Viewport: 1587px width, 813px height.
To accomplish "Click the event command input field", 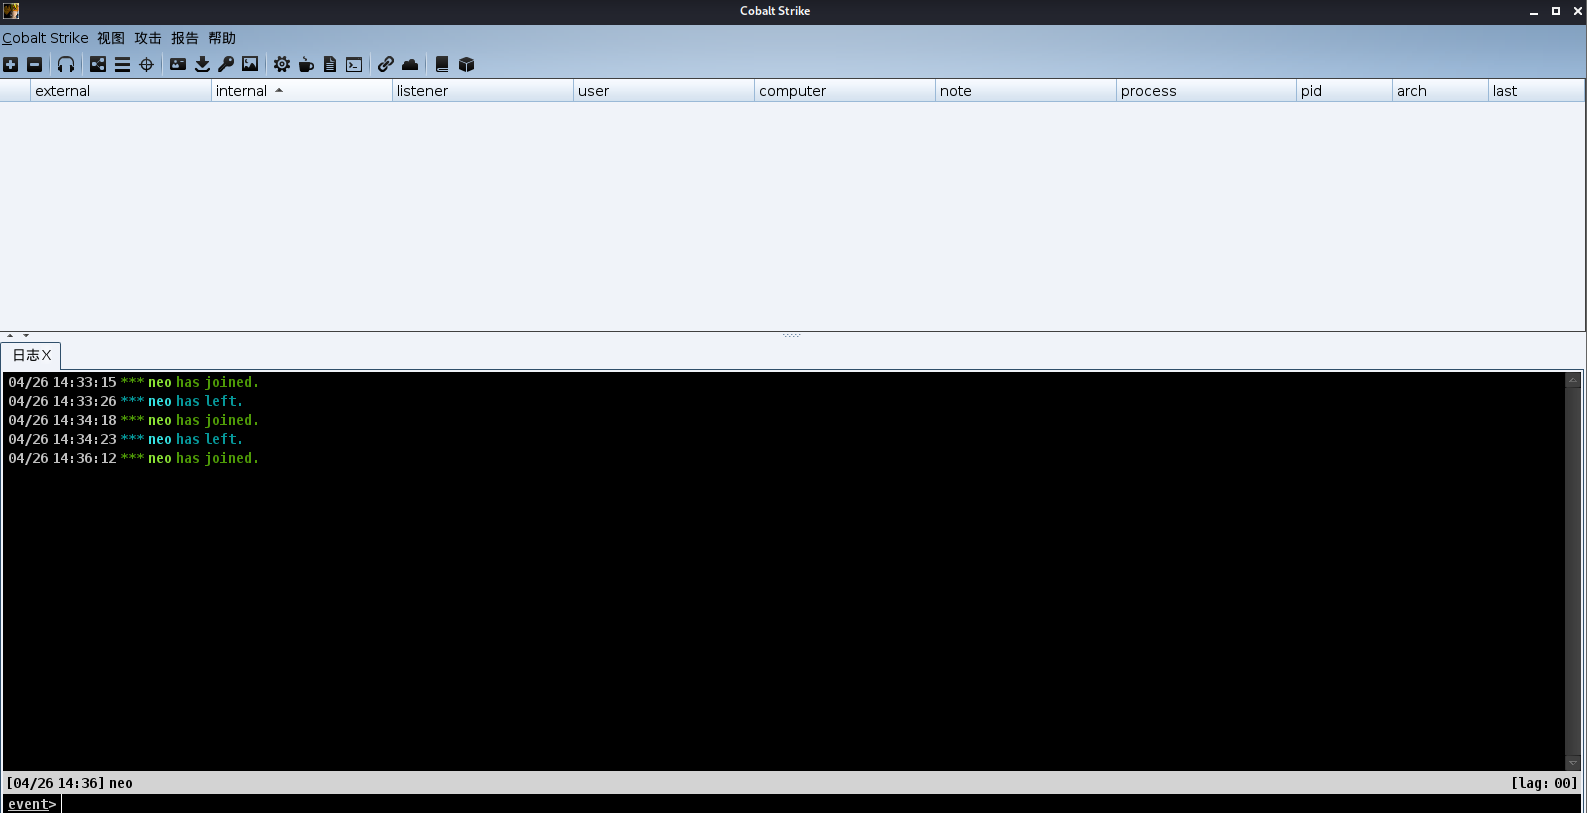I will click(800, 804).
